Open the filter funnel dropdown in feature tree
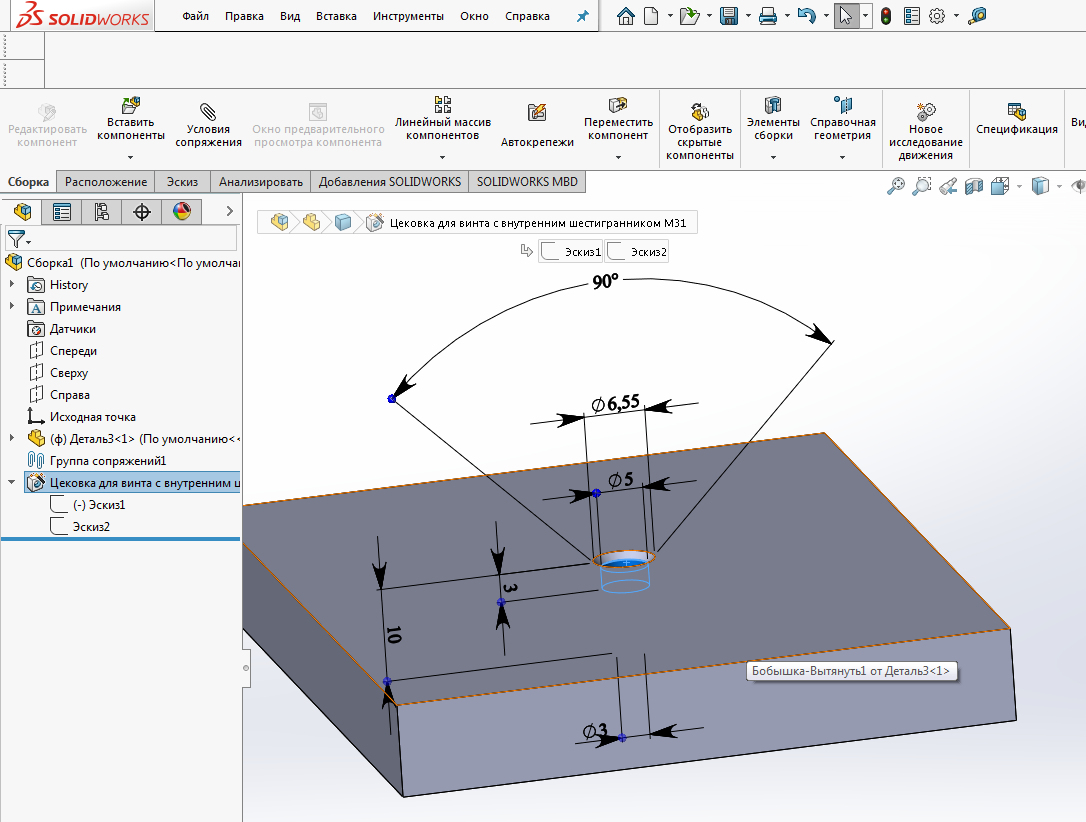 click(x=19, y=240)
